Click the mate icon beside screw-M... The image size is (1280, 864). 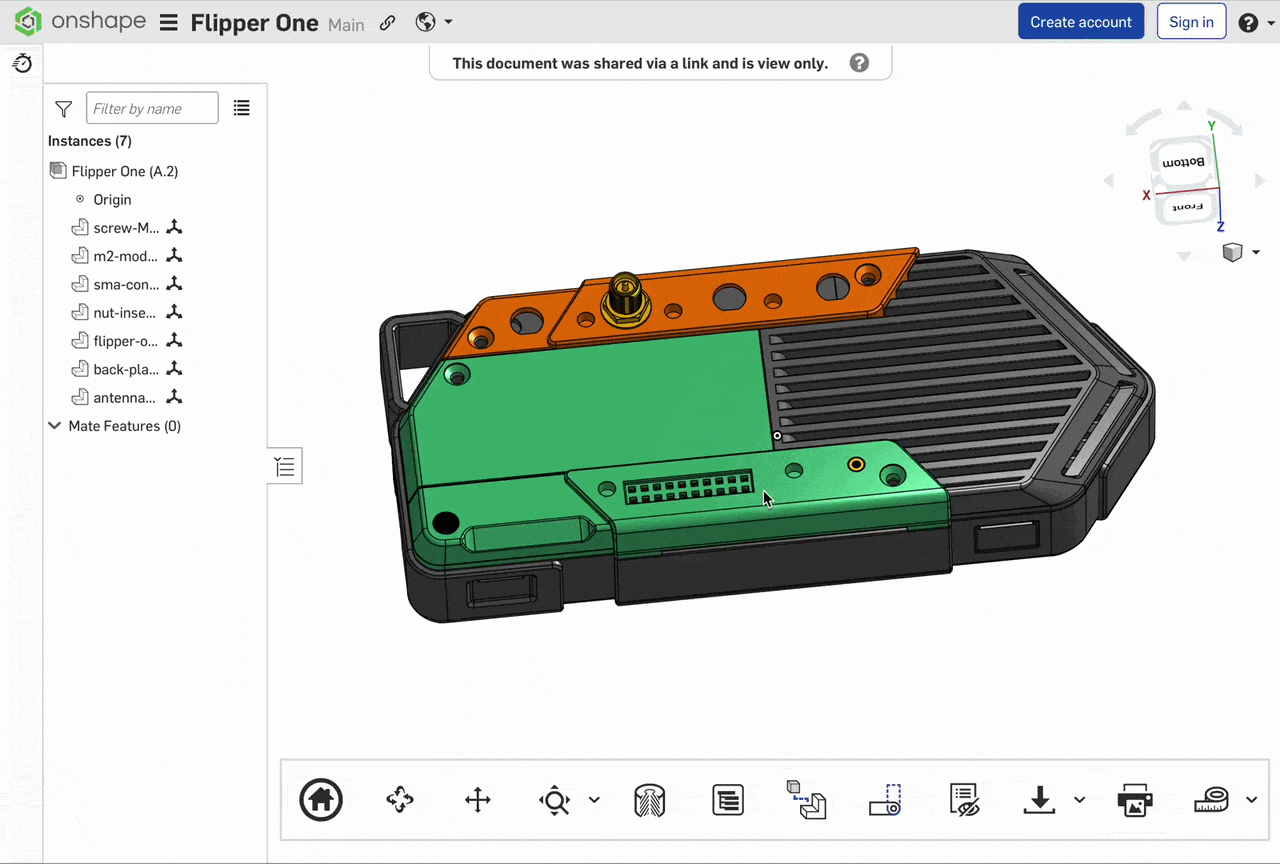tap(174, 228)
